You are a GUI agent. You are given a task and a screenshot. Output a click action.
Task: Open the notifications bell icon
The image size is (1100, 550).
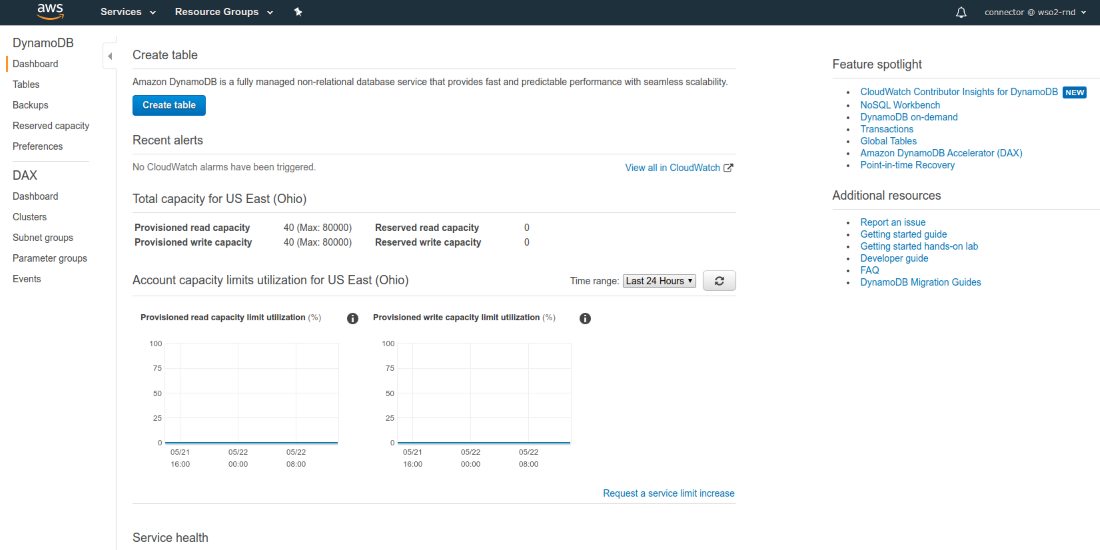click(x=961, y=12)
